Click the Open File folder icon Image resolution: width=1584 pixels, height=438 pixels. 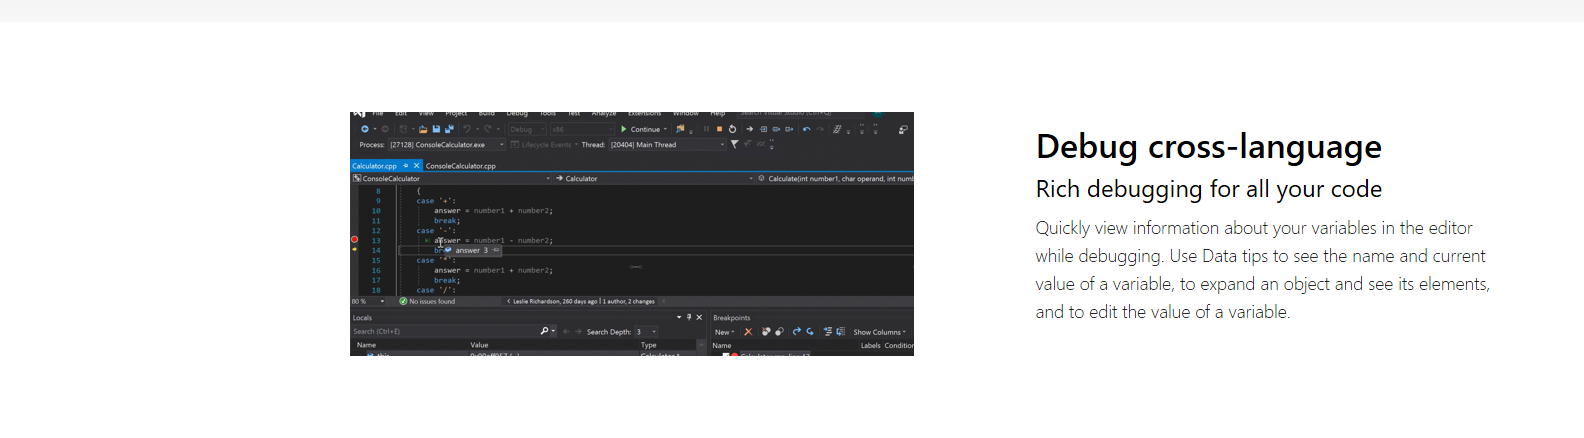[x=423, y=129]
